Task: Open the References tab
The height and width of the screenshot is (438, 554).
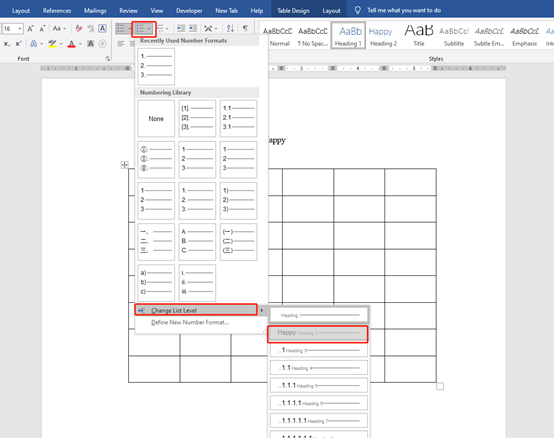Action: pyautogui.click(x=57, y=11)
